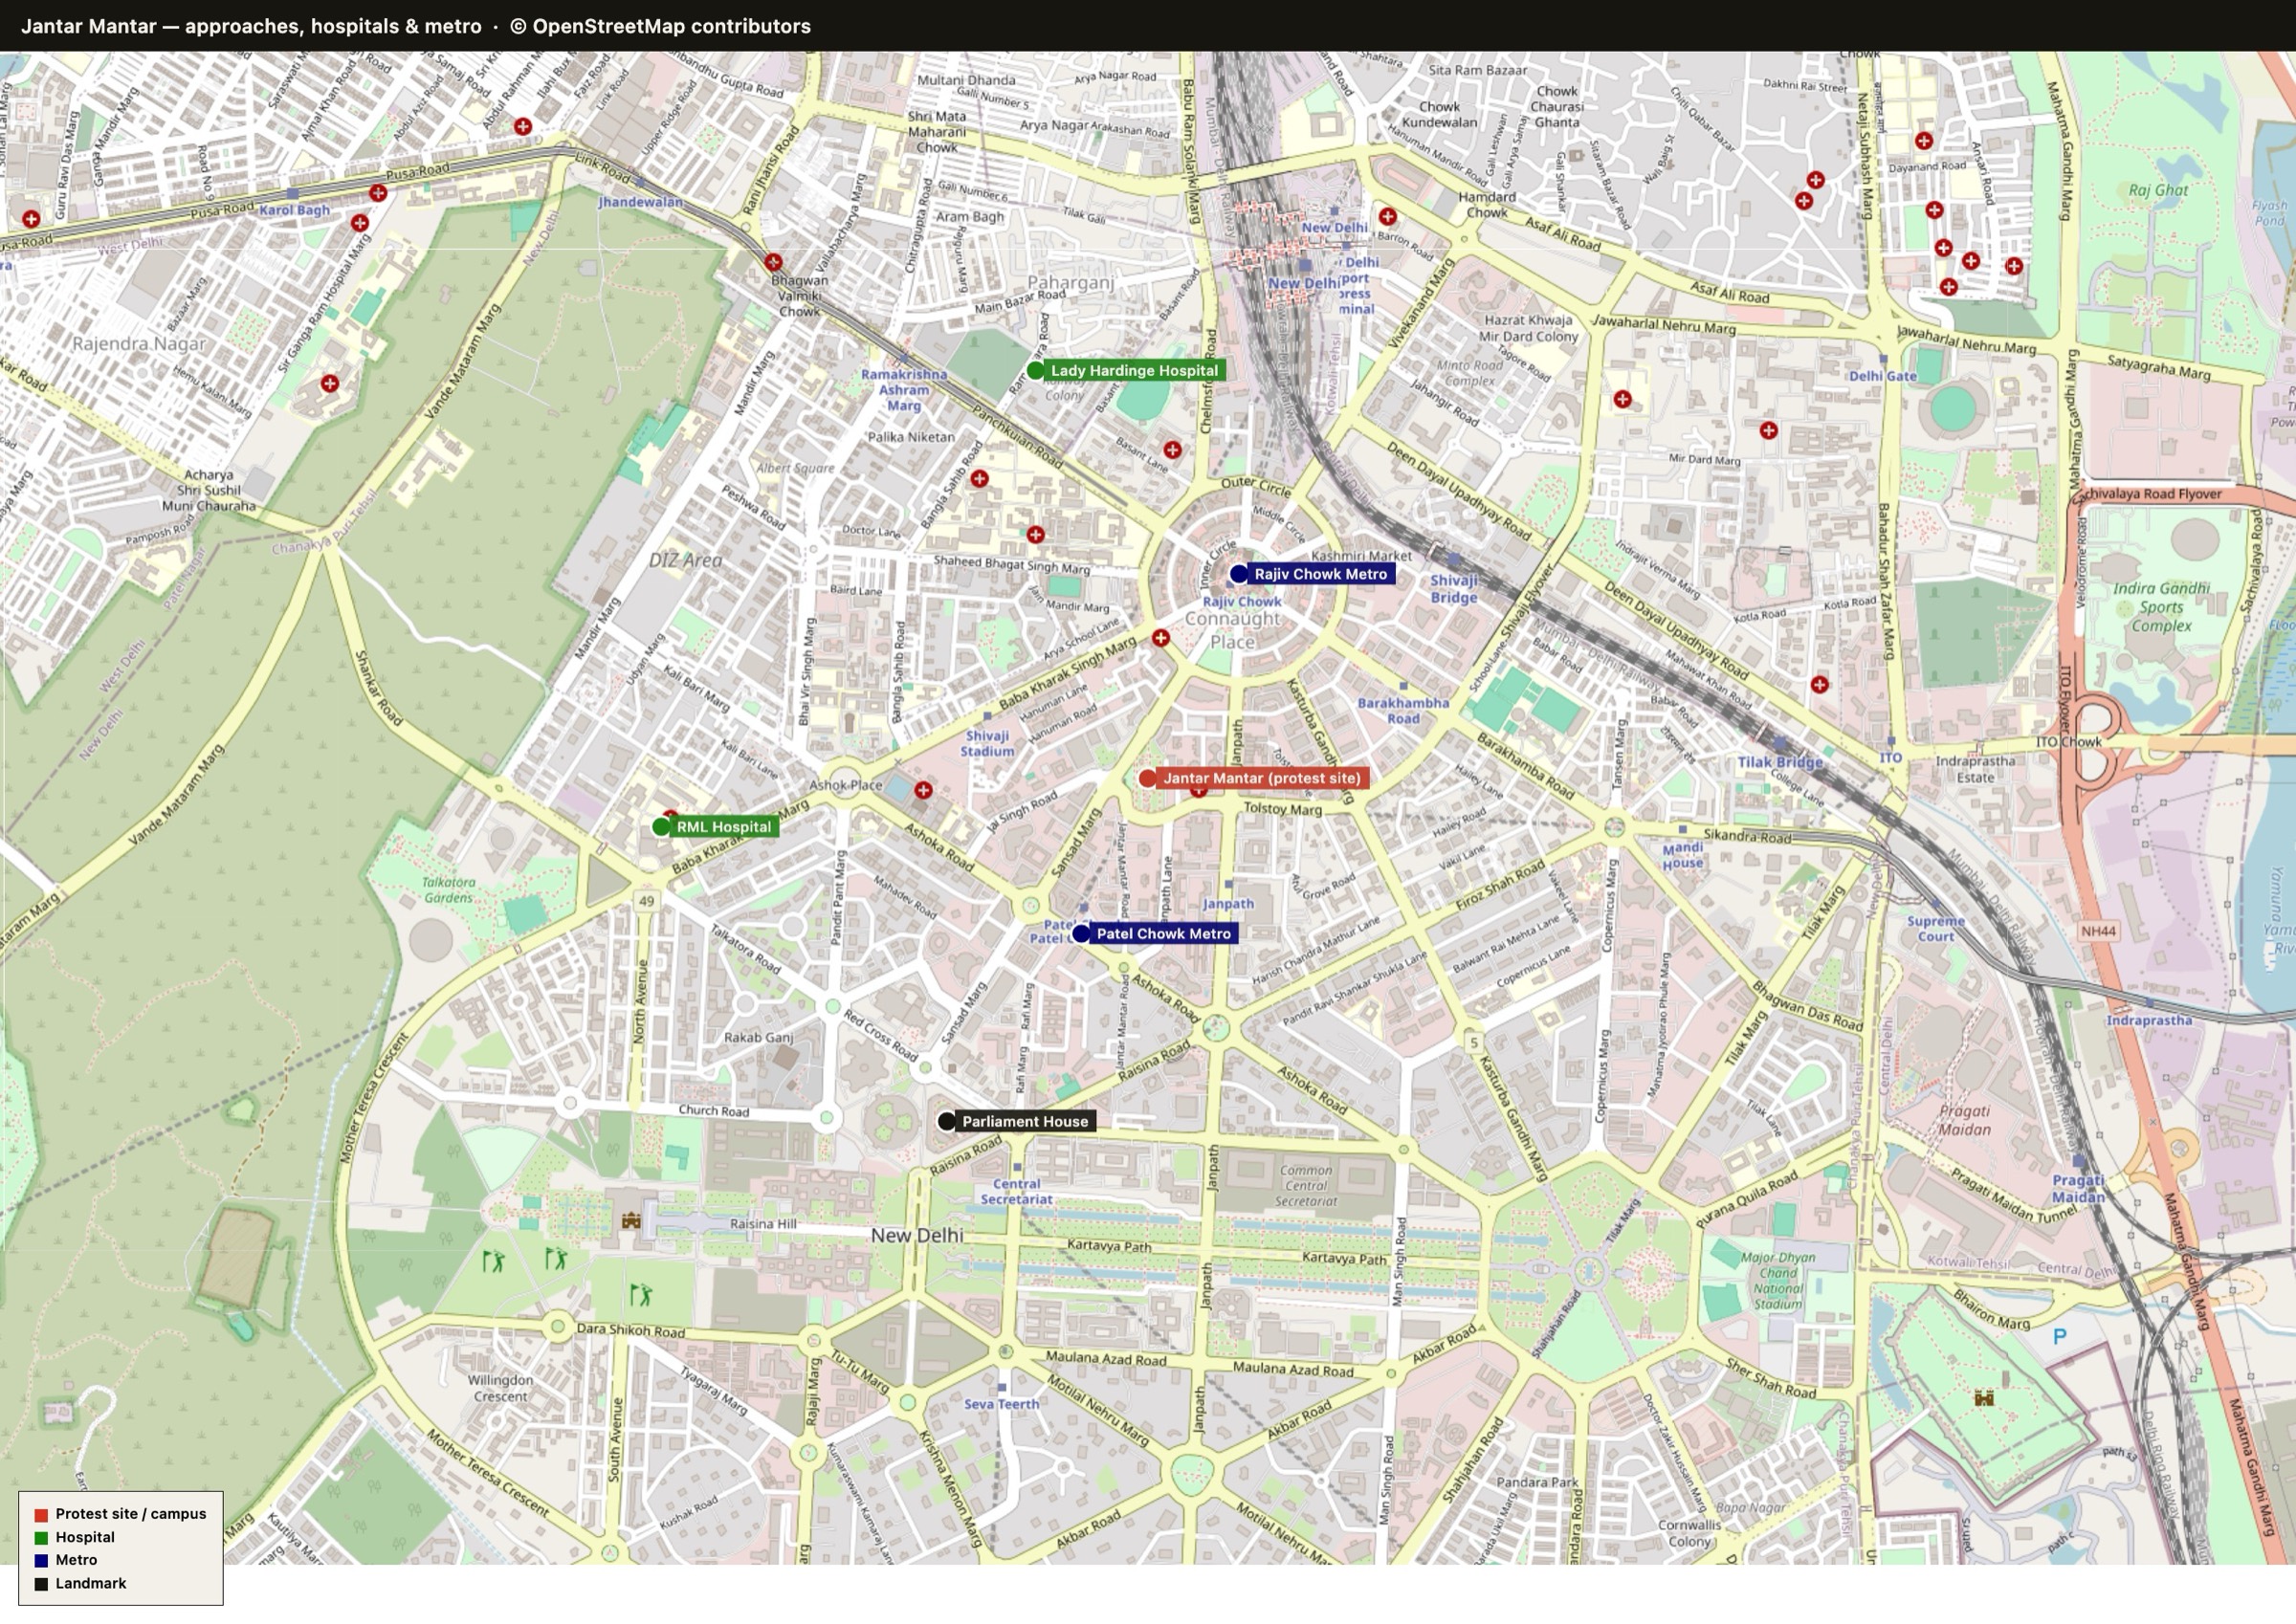Click the 'Indraprastha' station label

(x=2149, y=1022)
